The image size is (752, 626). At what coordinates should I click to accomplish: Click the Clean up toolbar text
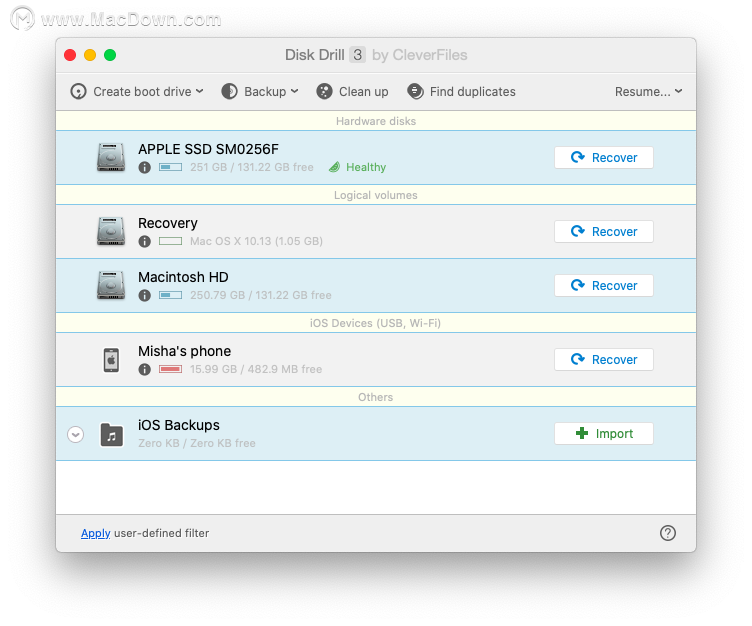click(x=364, y=91)
